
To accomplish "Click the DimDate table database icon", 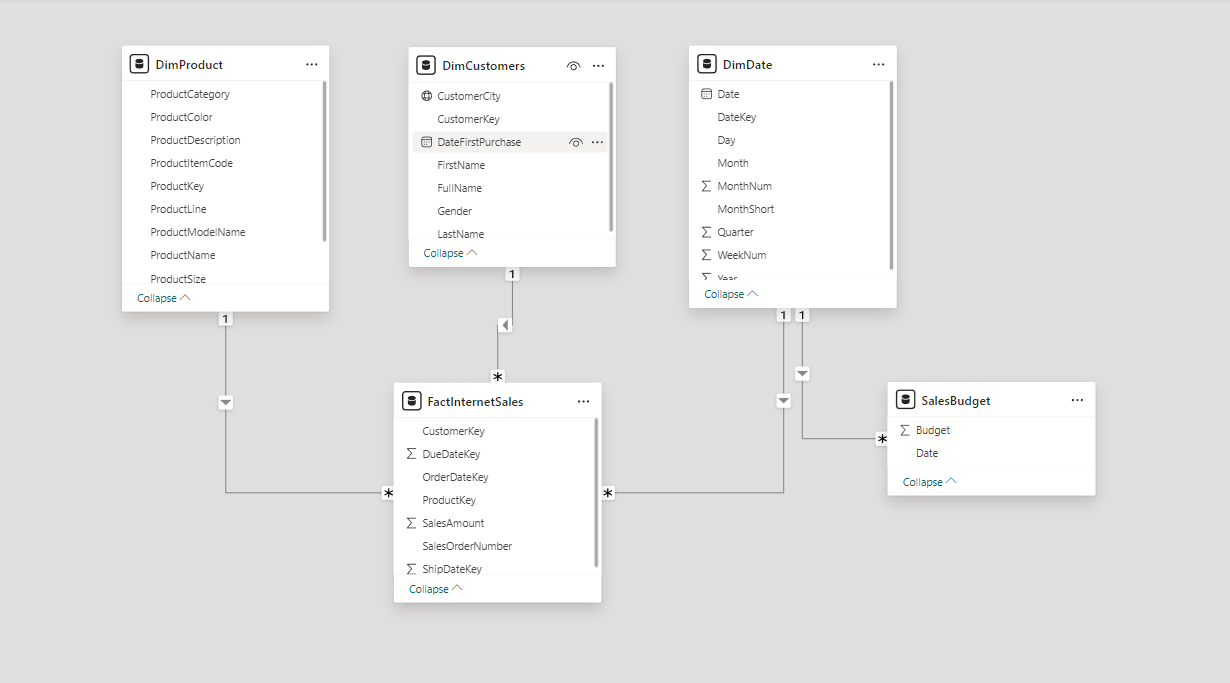I will pos(706,64).
